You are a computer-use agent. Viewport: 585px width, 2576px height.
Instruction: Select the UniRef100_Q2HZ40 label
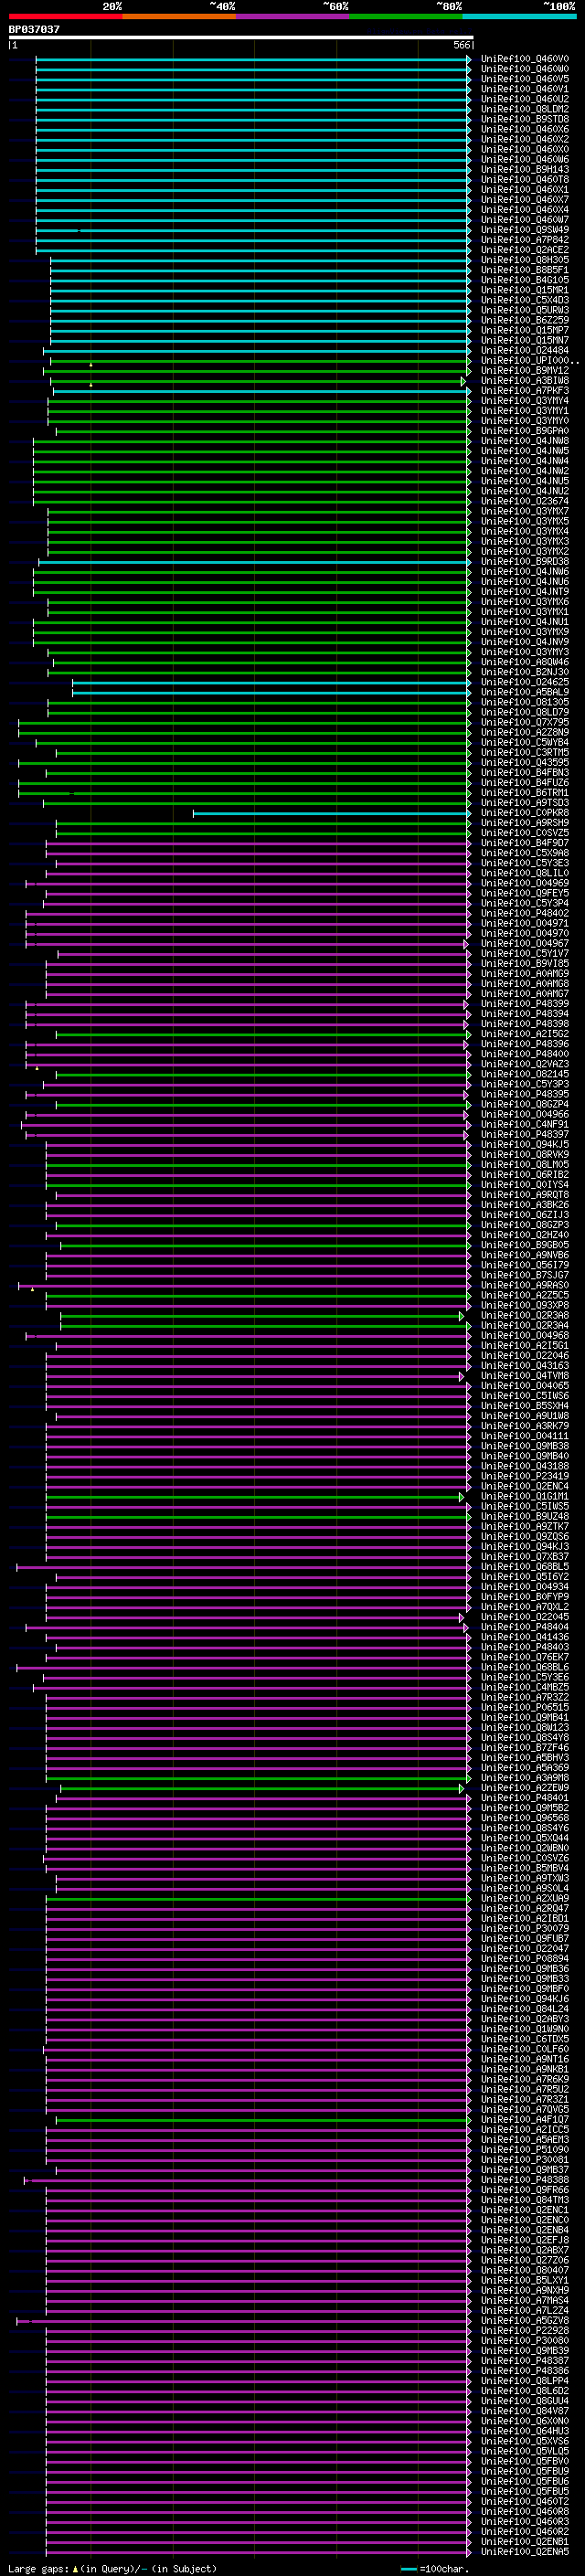point(525,1236)
